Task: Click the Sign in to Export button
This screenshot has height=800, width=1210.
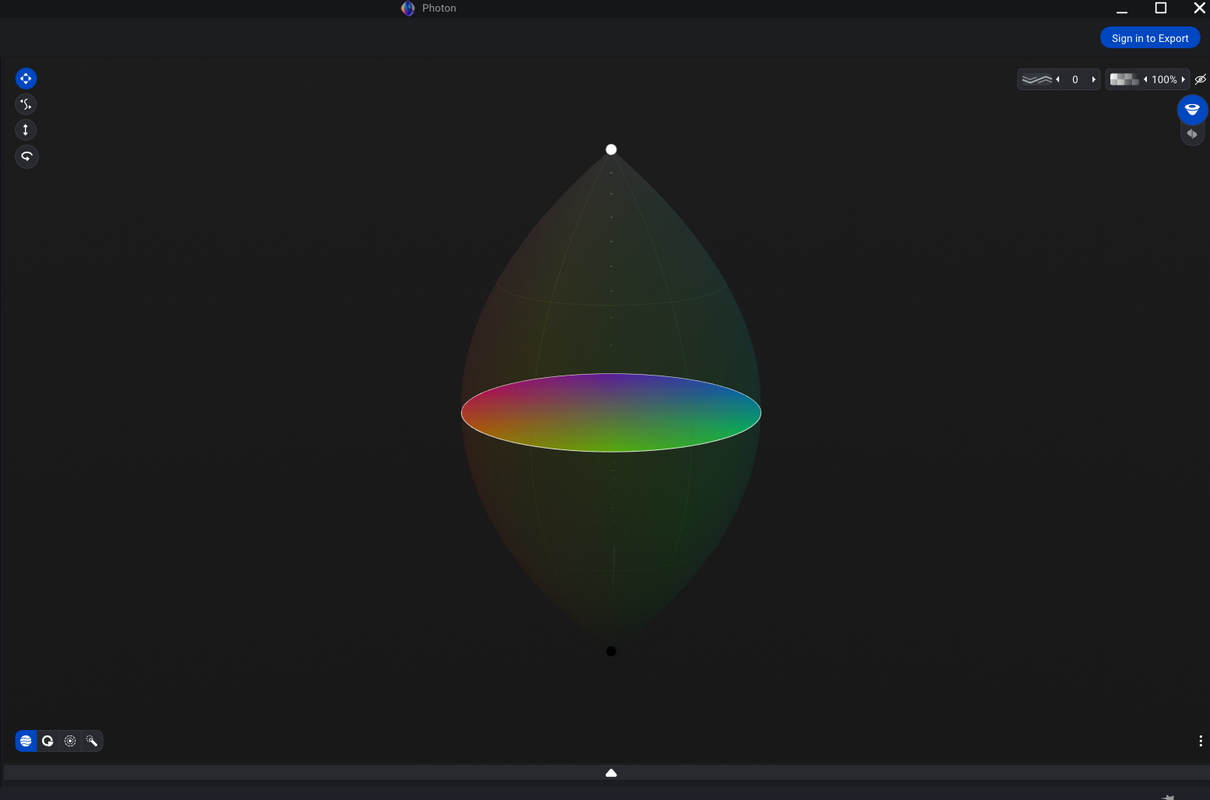Action: [1150, 38]
